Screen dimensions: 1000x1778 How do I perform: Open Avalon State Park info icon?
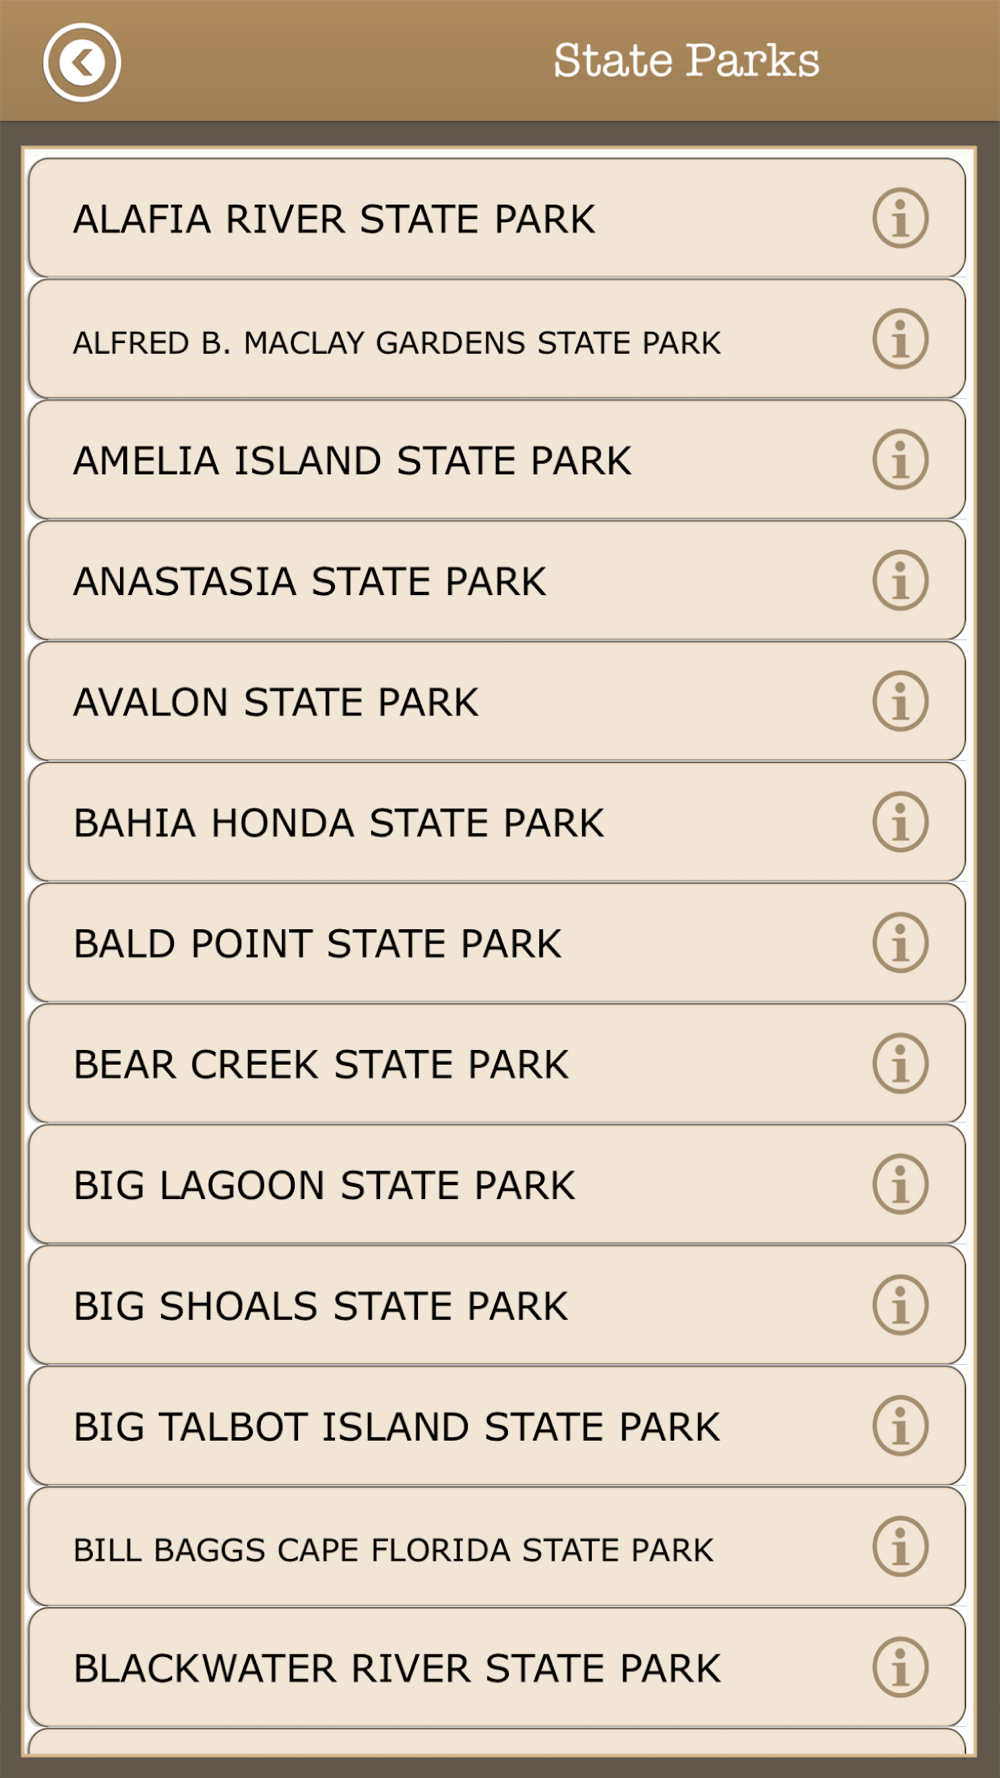pyautogui.click(x=900, y=701)
